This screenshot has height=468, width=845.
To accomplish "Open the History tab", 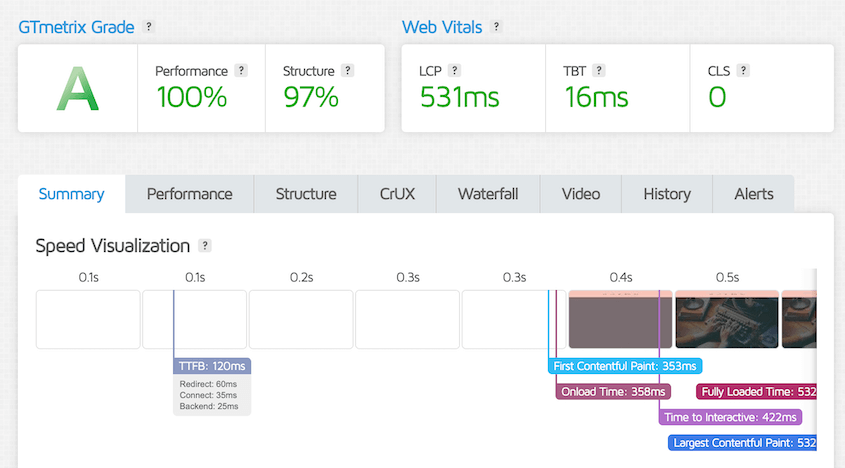I will tap(667, 194).
